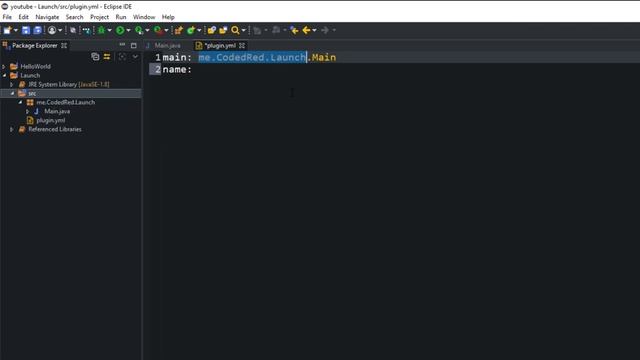Place cursor after 'name:' on line 2
Screen dimensions: 640x360
[x=193, y=70]
